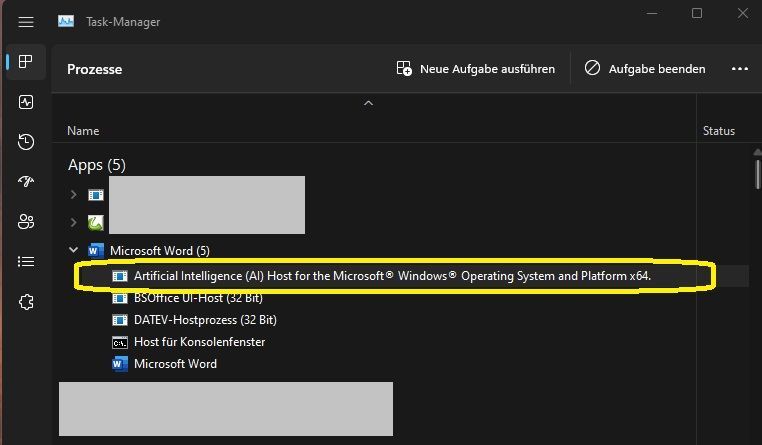Expand the second hidden app with green icon
The height and width of the screenshot is (445, 762).
click(x=73, y=222)
